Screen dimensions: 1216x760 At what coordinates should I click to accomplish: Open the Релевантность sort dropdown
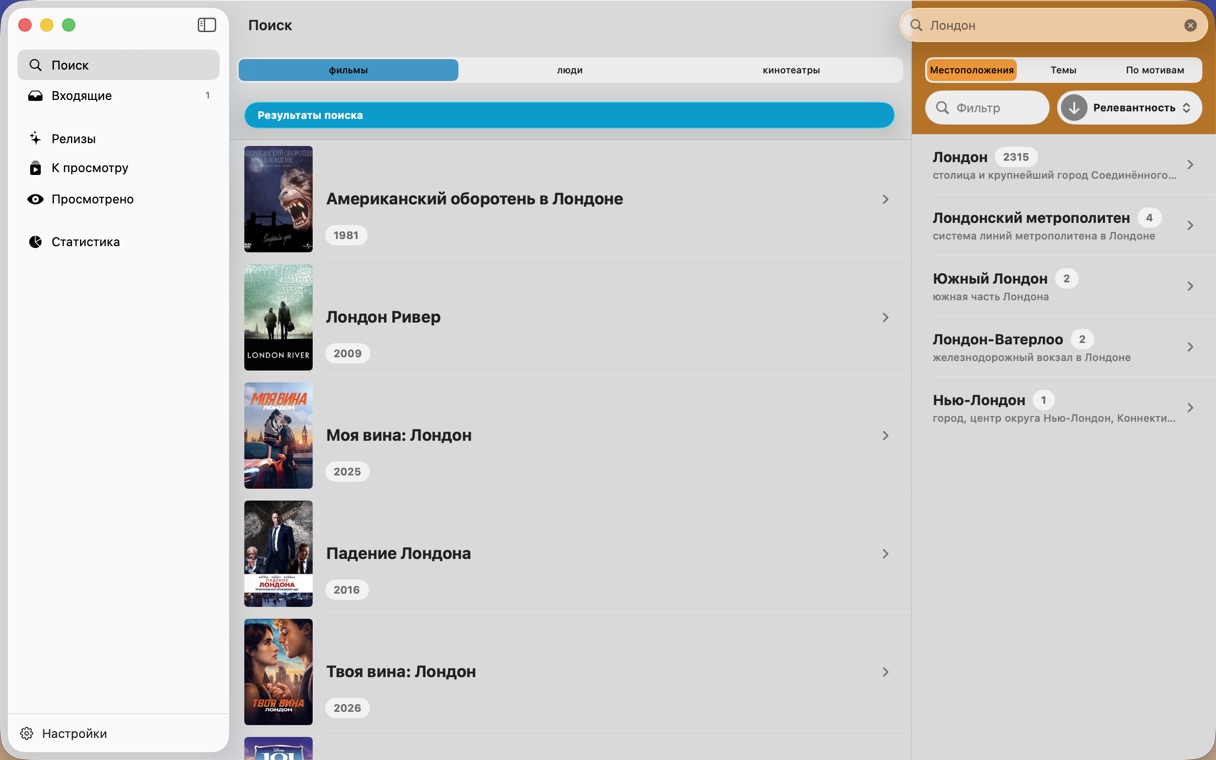point(1142,108)
